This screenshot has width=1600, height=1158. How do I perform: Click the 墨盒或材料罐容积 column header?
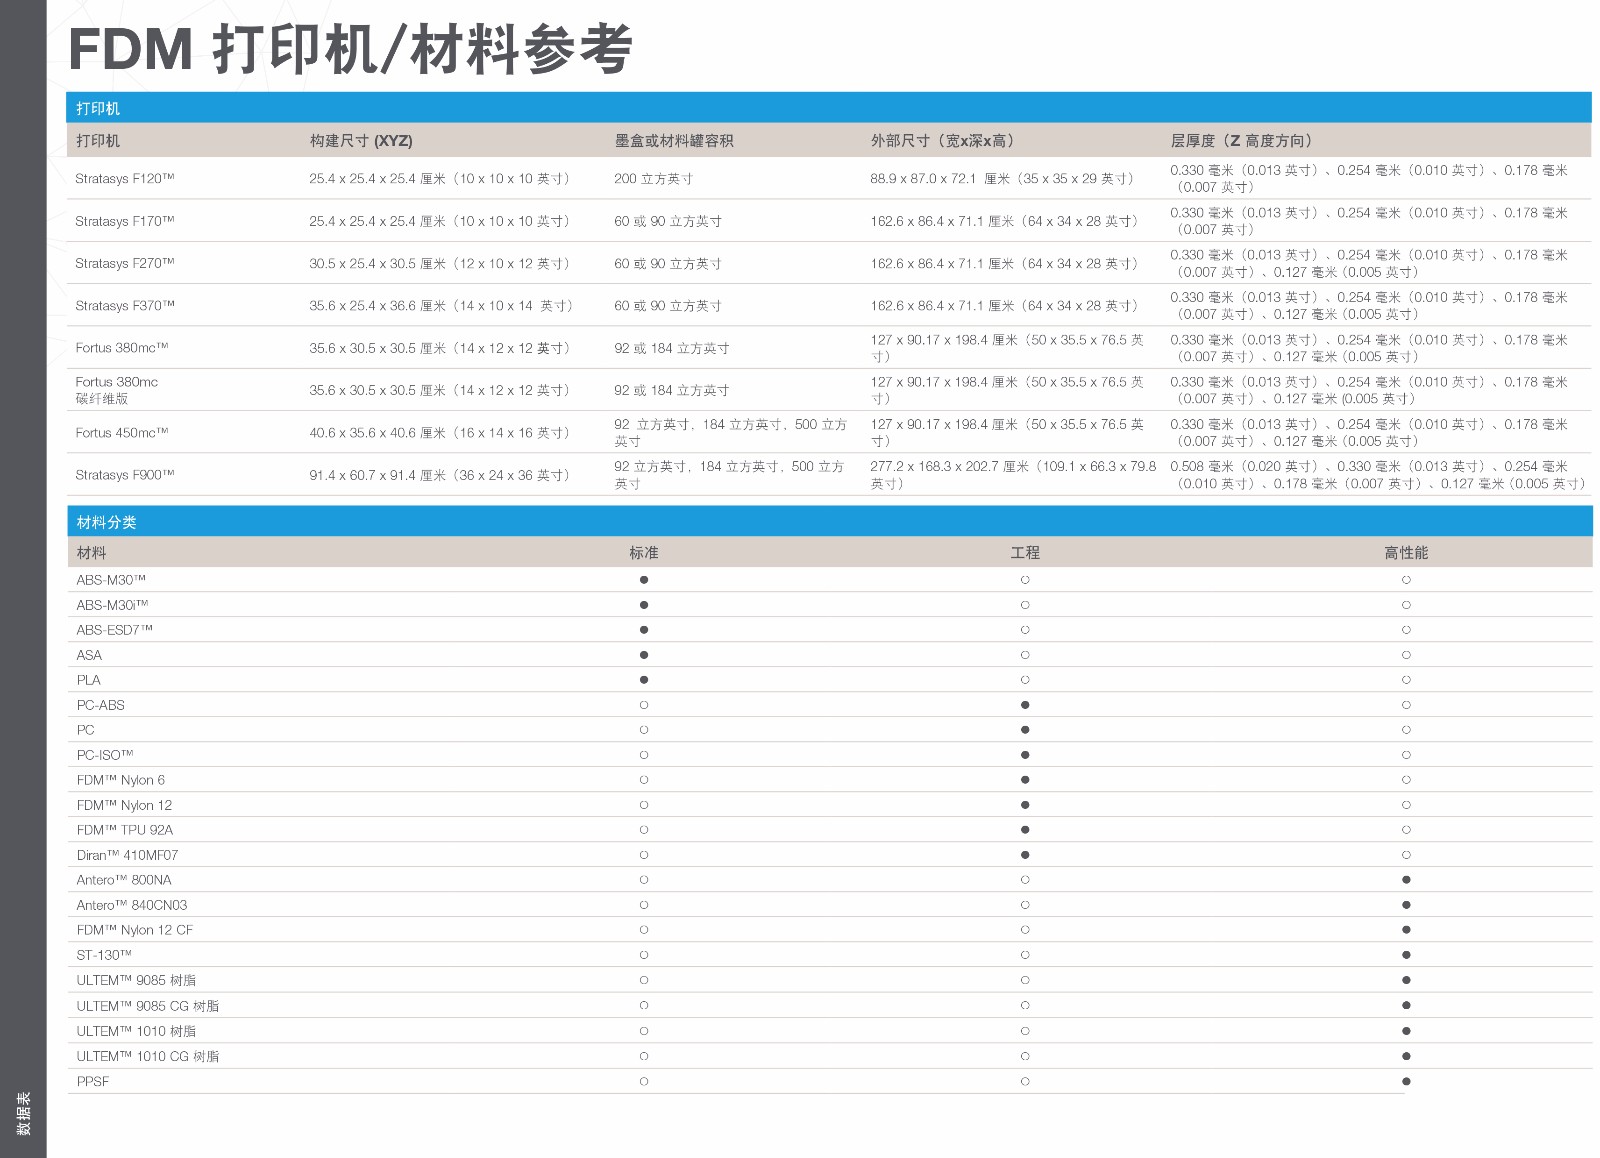674,141
